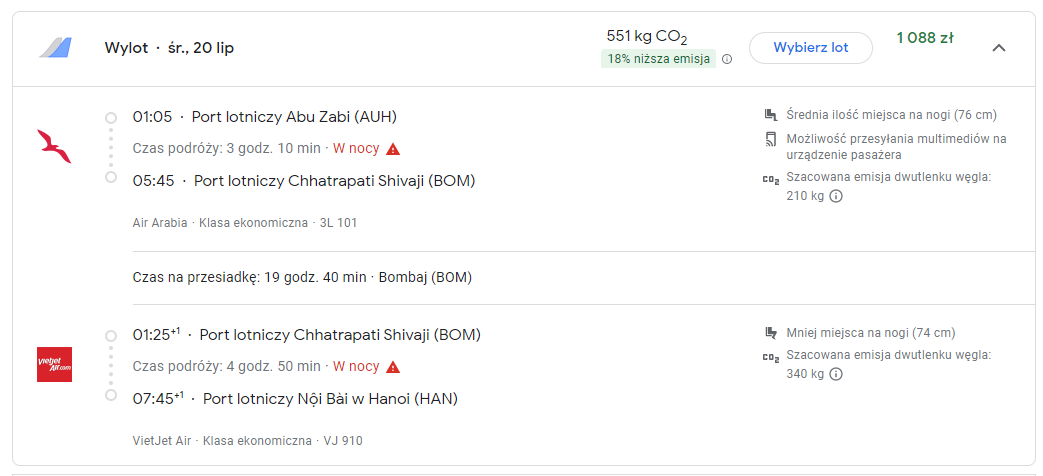Click the blue airline logo beside Wylot
1043x476 pixels.
pyautogui.click(x=55, y=48)
